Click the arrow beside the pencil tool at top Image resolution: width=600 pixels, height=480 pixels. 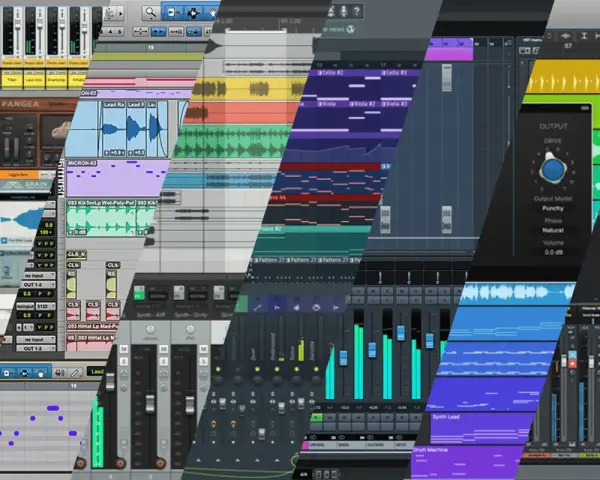(121, 14)
